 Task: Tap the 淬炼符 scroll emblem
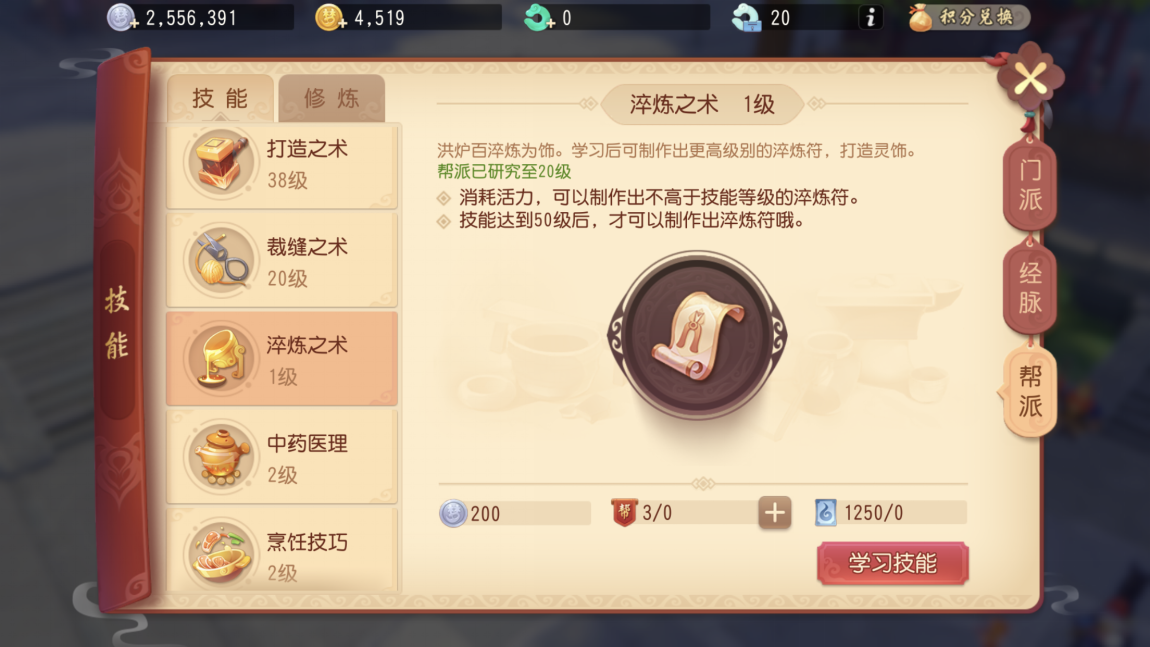point(697,335)
